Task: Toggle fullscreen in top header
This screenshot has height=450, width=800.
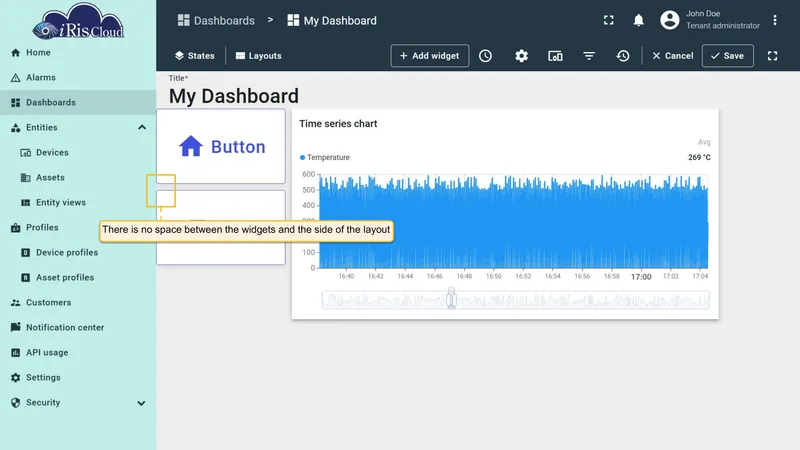Action: tap(609, 20)
